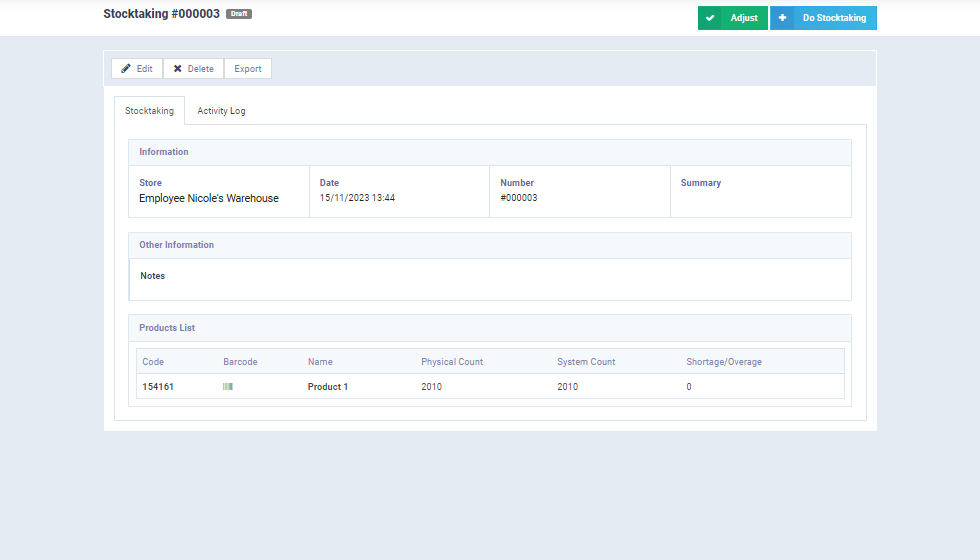
Task: Switch to the Activity Log tab
Action: coord(221,111)
